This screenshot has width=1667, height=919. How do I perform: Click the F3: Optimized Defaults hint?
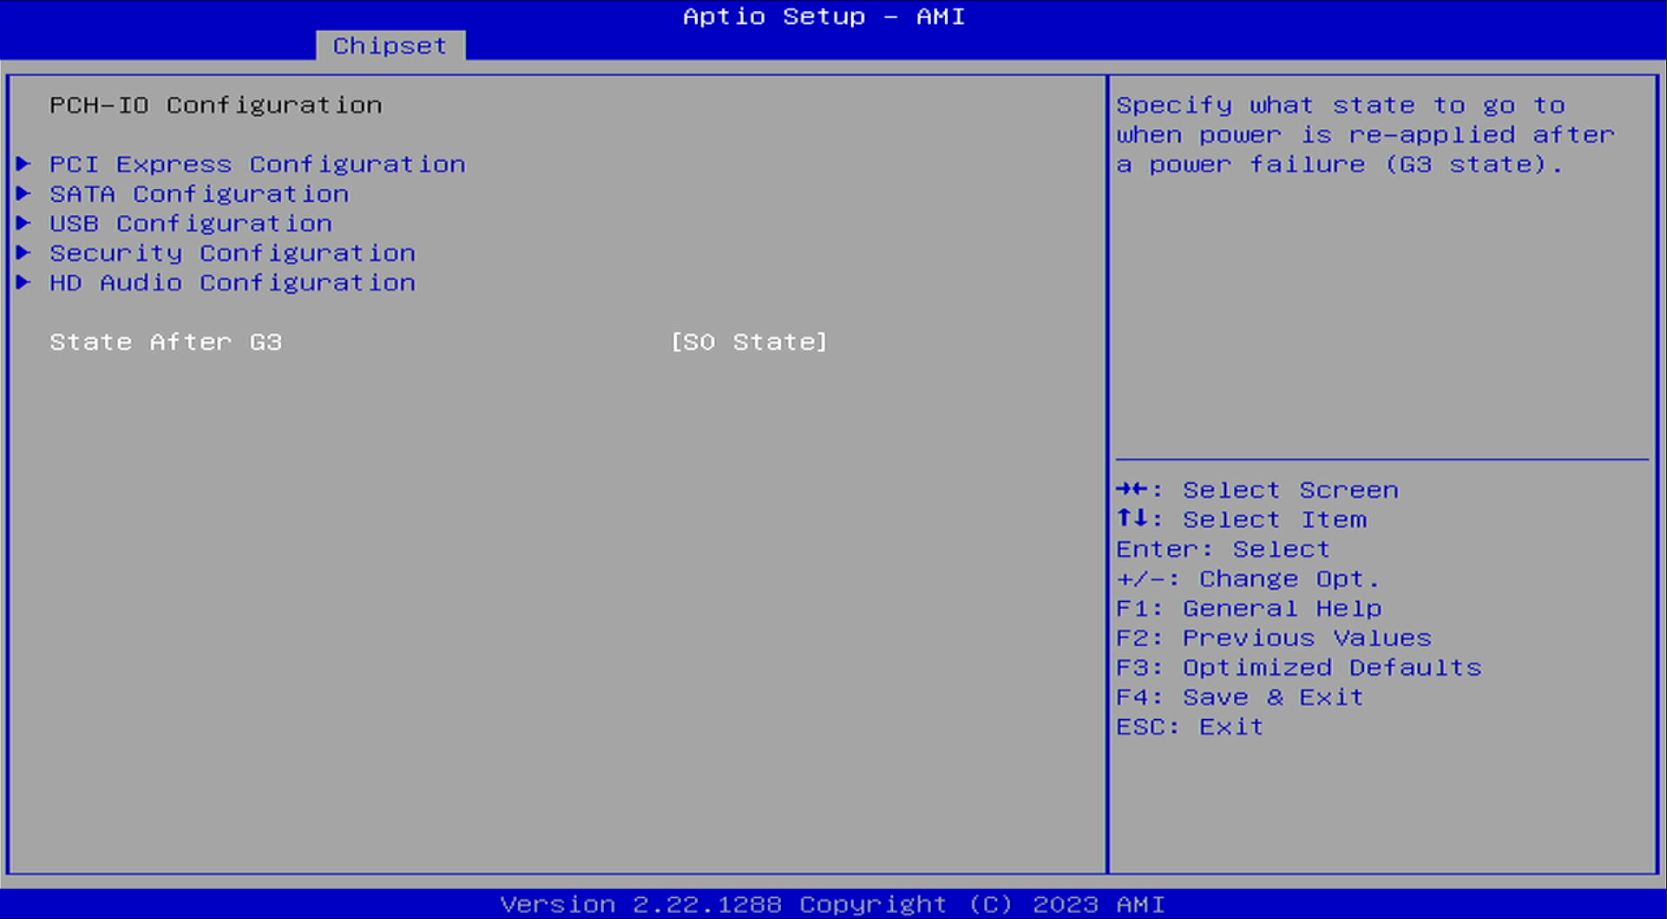(1299, 667)
